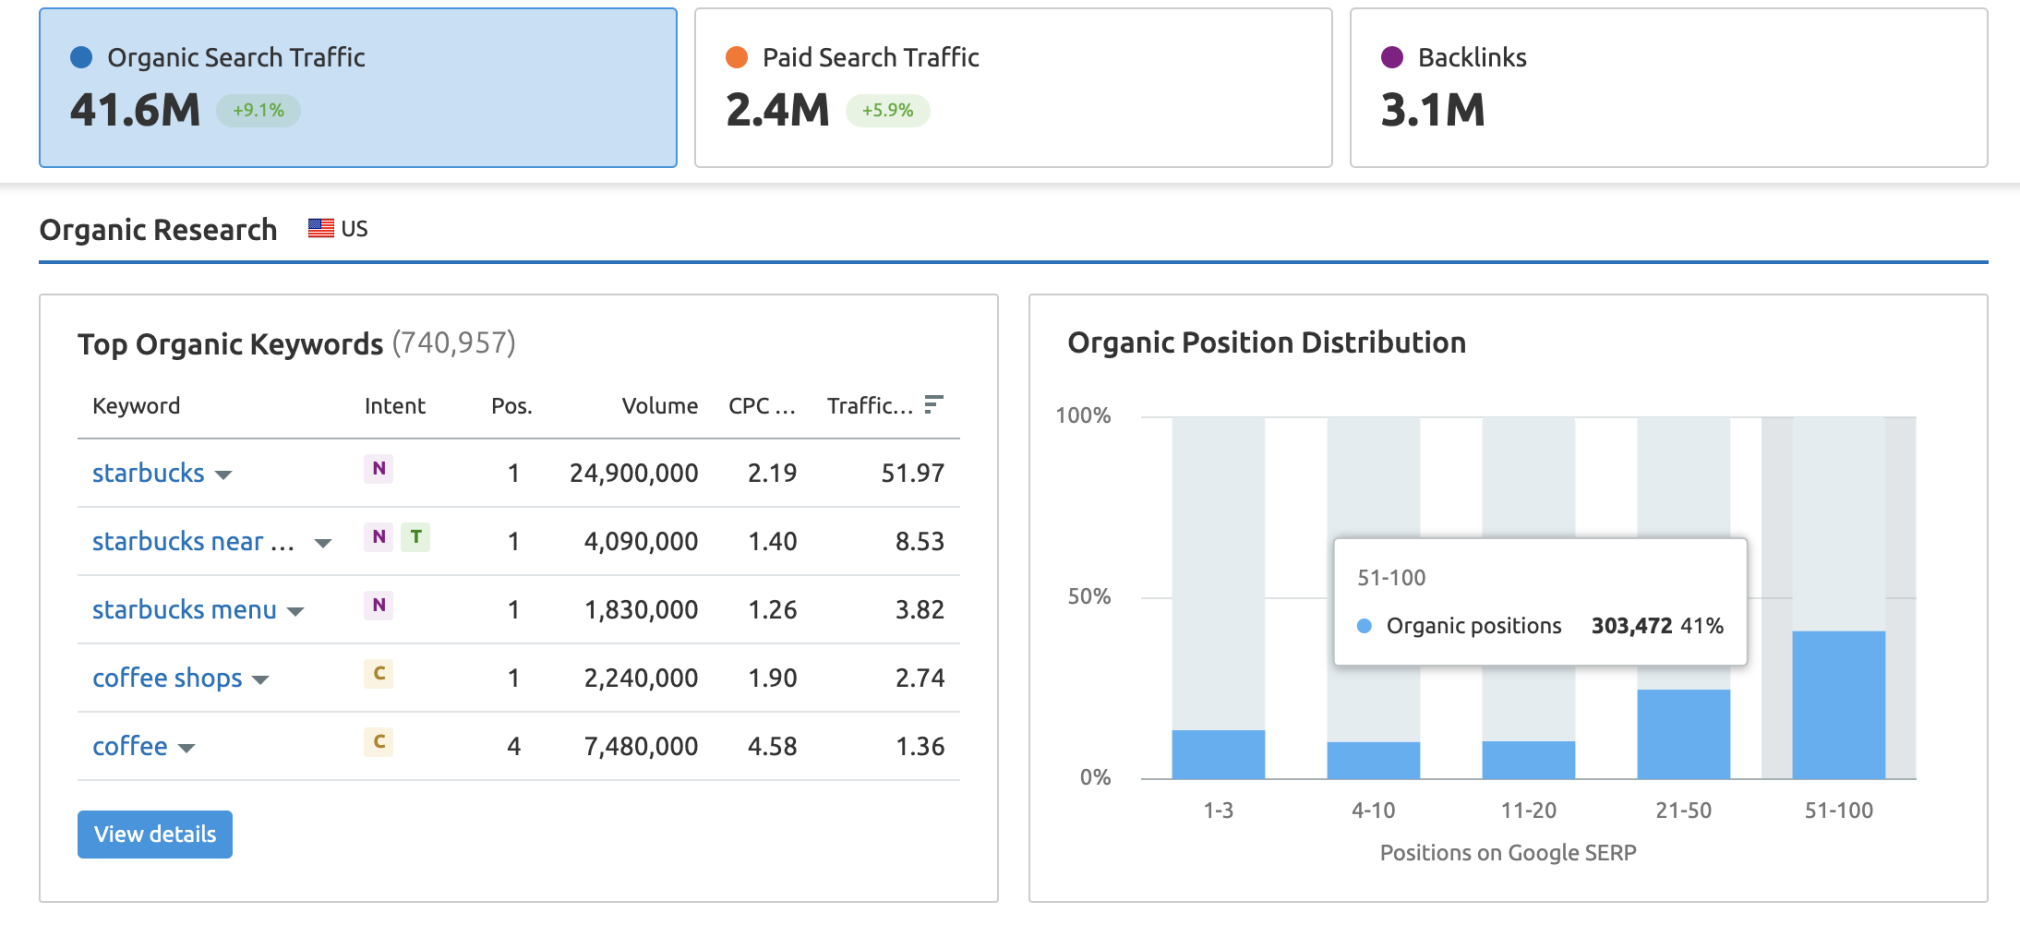Viewport: 2020px width, 925px height.
Task: Open the Top Organic Keywords heading link
Action: click(x=231, y=344)
